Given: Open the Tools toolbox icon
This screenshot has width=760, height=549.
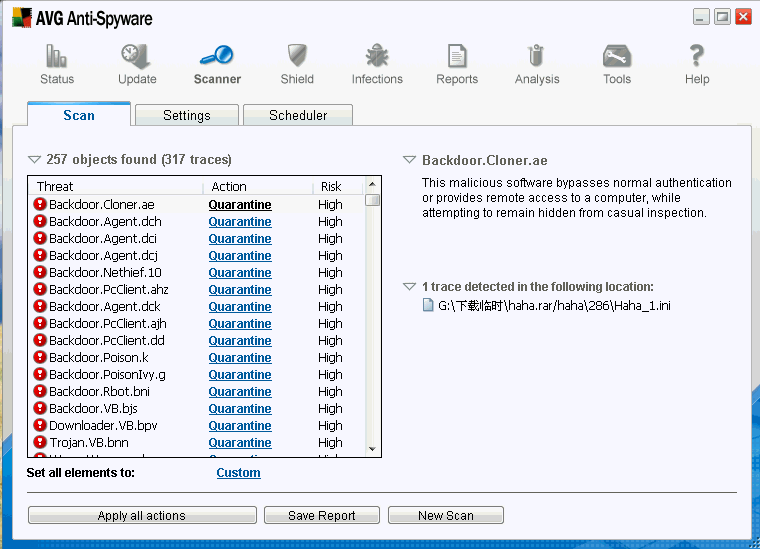Looking at the screenshot, I should 617,56.
